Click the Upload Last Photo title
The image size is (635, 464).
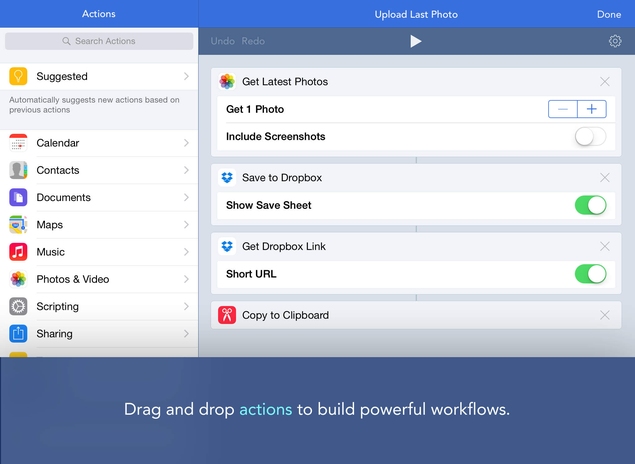[416, 14]
